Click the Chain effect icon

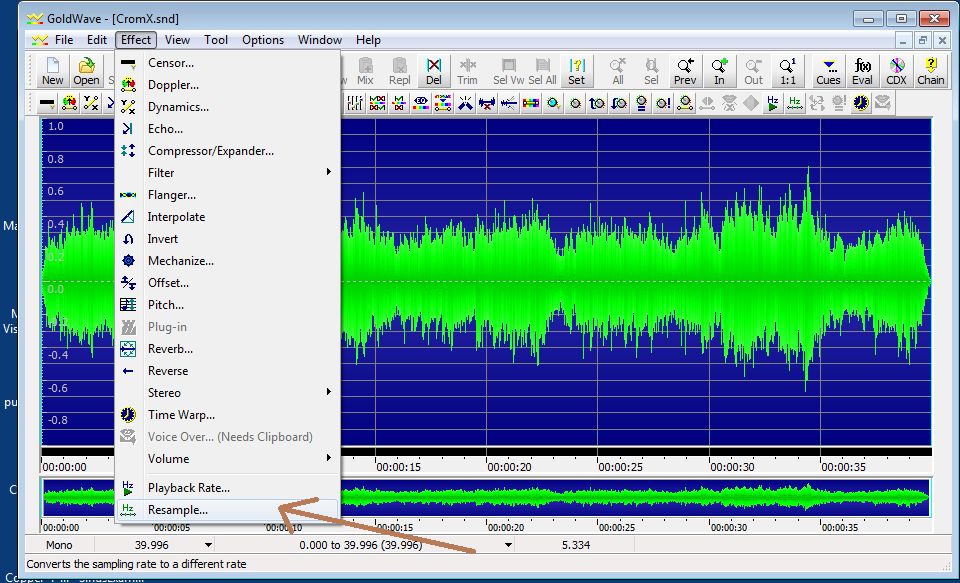coord(930,71)
